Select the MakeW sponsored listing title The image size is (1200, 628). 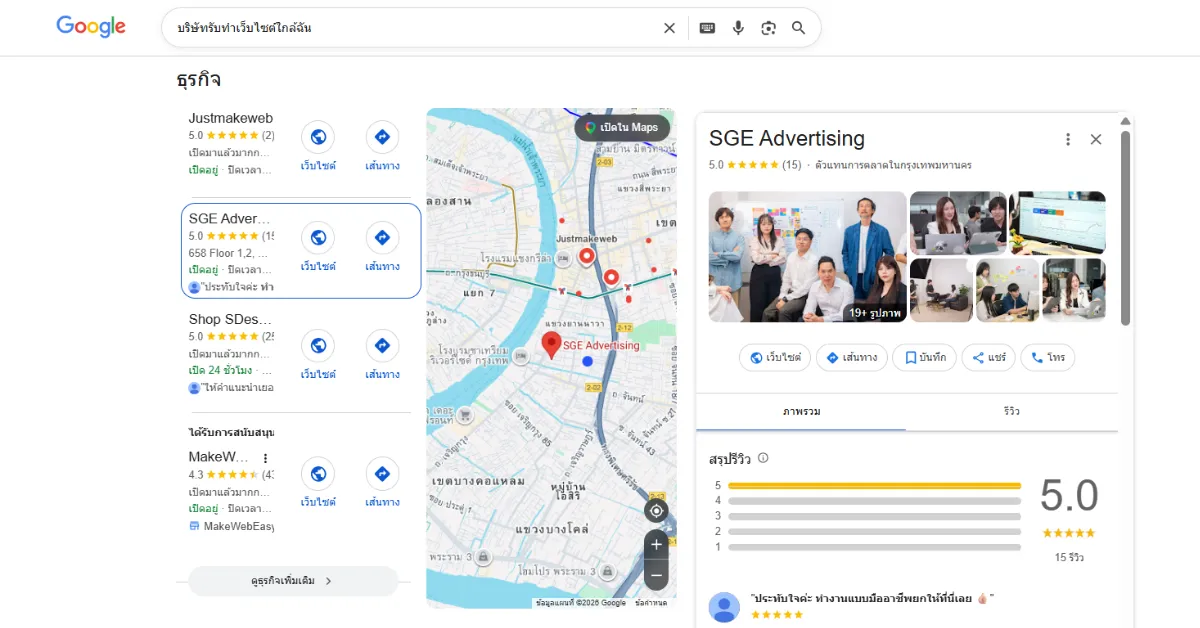[x=220, y=457]
